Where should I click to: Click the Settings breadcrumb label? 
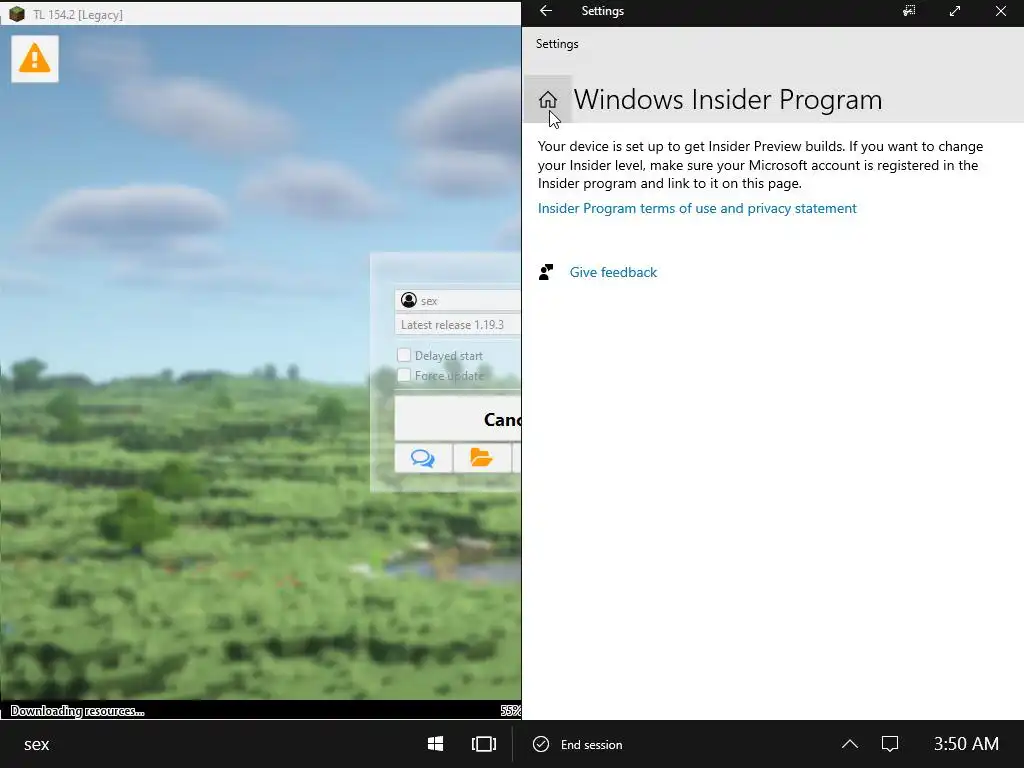coord(557,44)
